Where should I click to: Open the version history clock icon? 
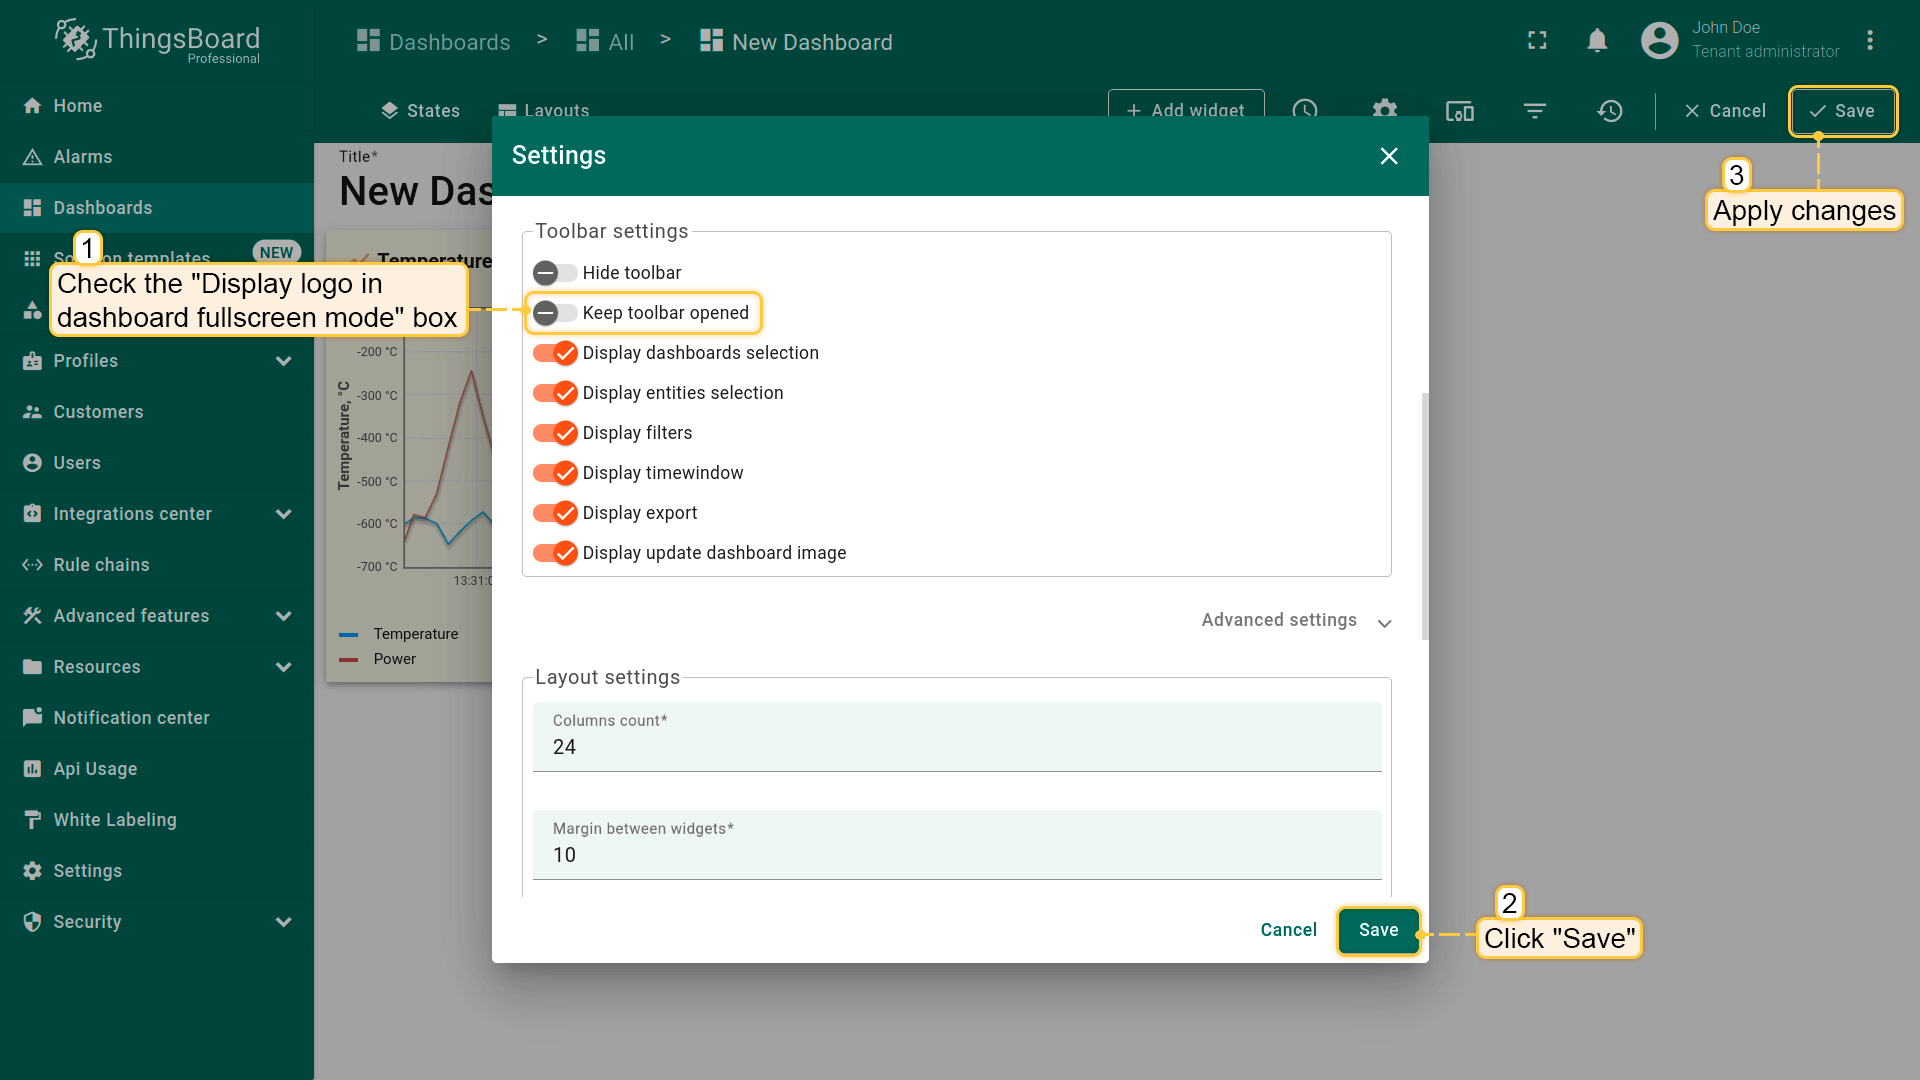click(1609, 111)
